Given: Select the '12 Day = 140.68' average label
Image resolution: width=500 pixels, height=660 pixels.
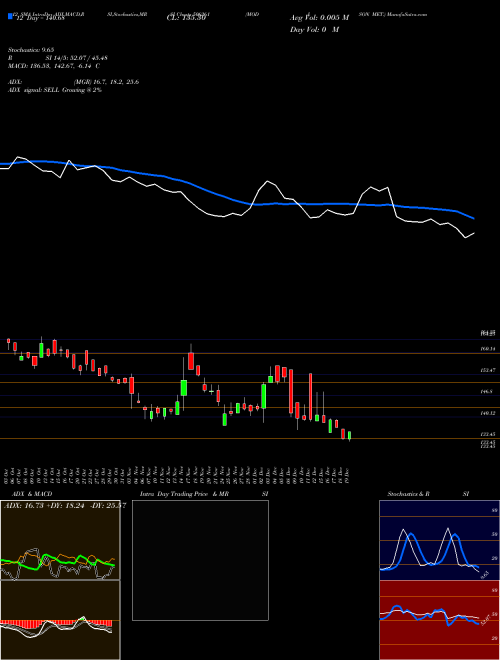Looking at the screenshot, I should [x=39, y=18].
